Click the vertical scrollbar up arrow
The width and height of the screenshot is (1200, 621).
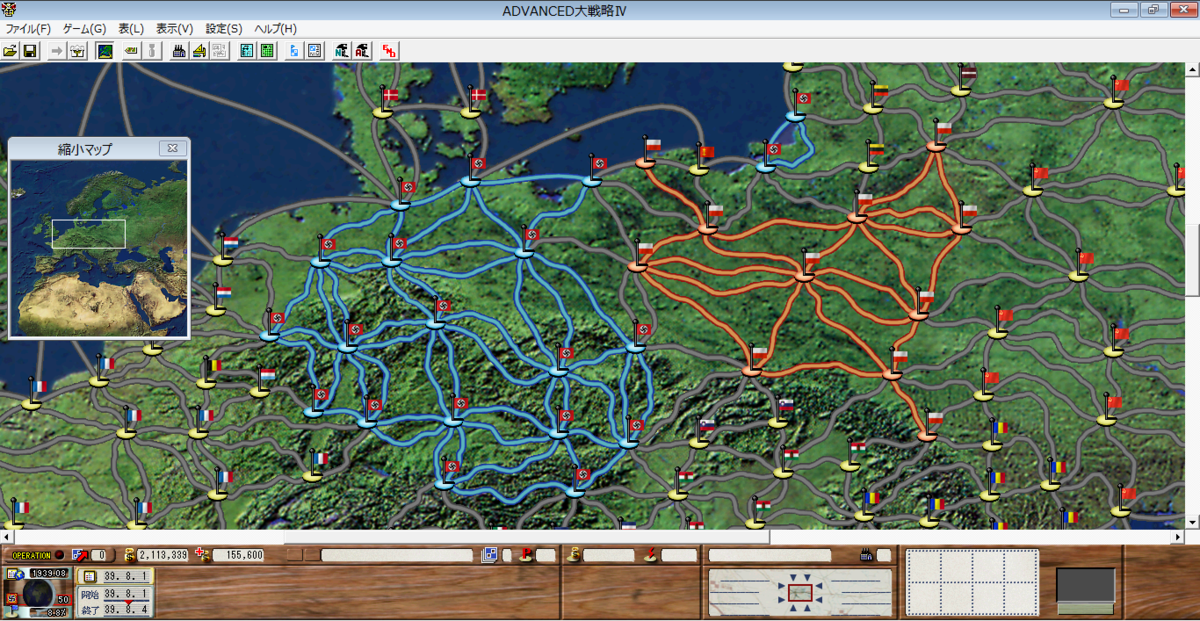pos(1192,70)
